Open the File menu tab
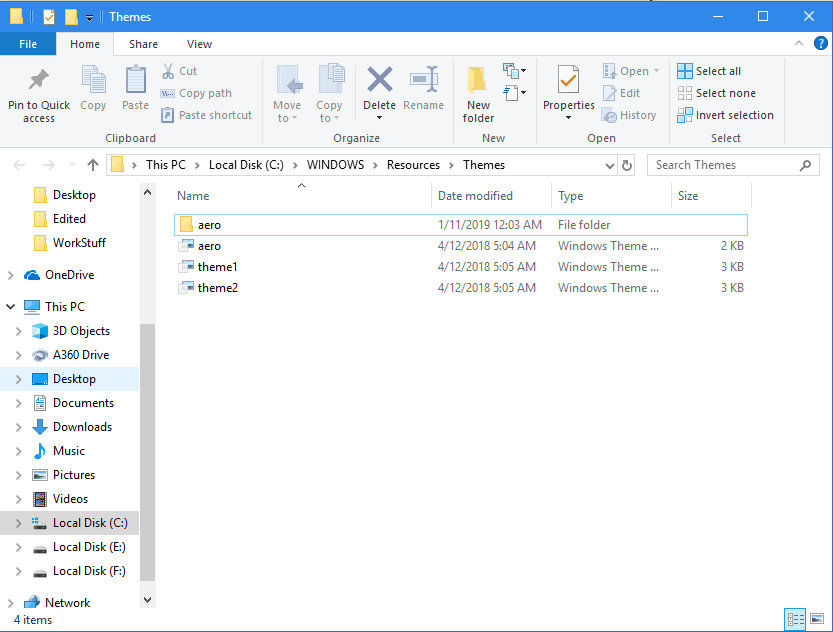 point(28,44)
